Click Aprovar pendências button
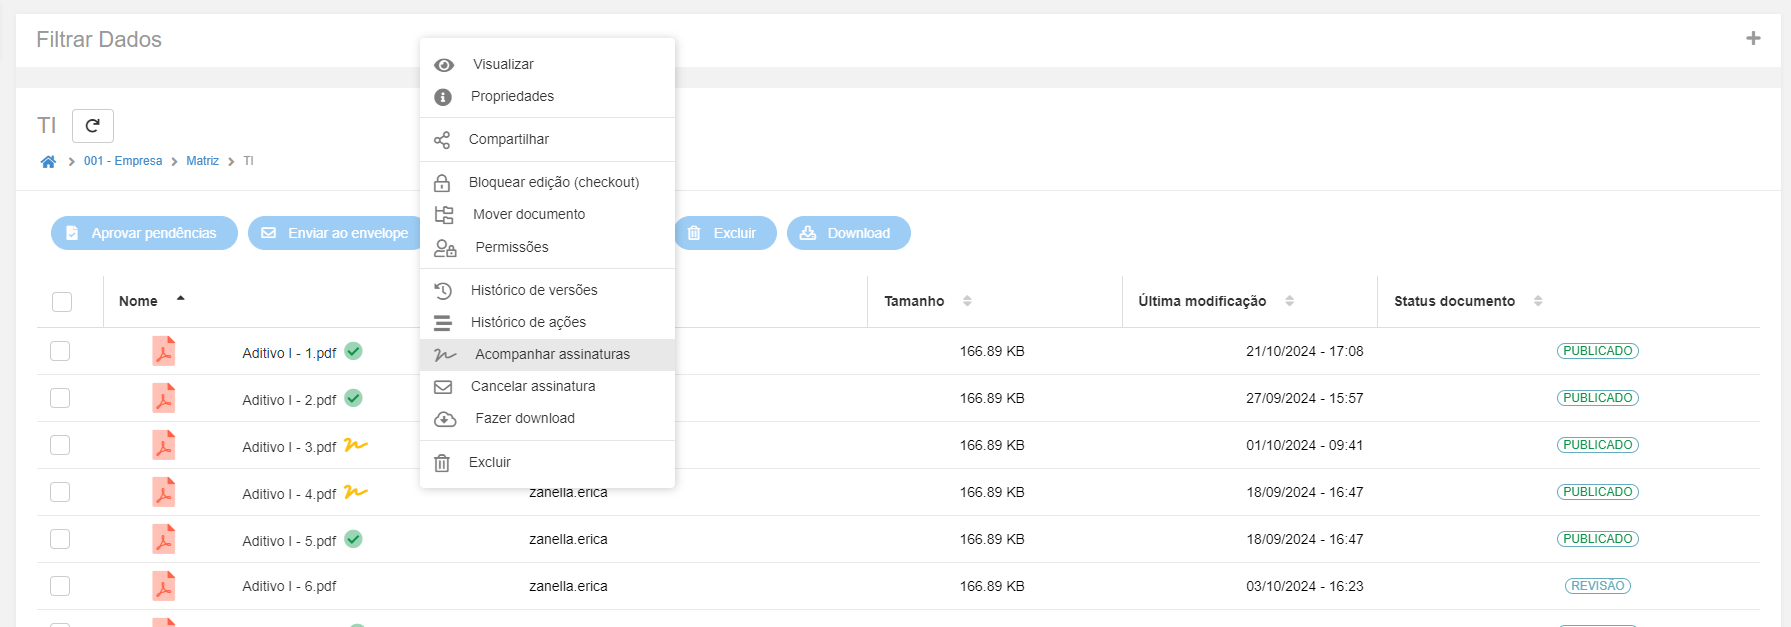This screenshot has width=1791, height=627. tap(144, 233)
